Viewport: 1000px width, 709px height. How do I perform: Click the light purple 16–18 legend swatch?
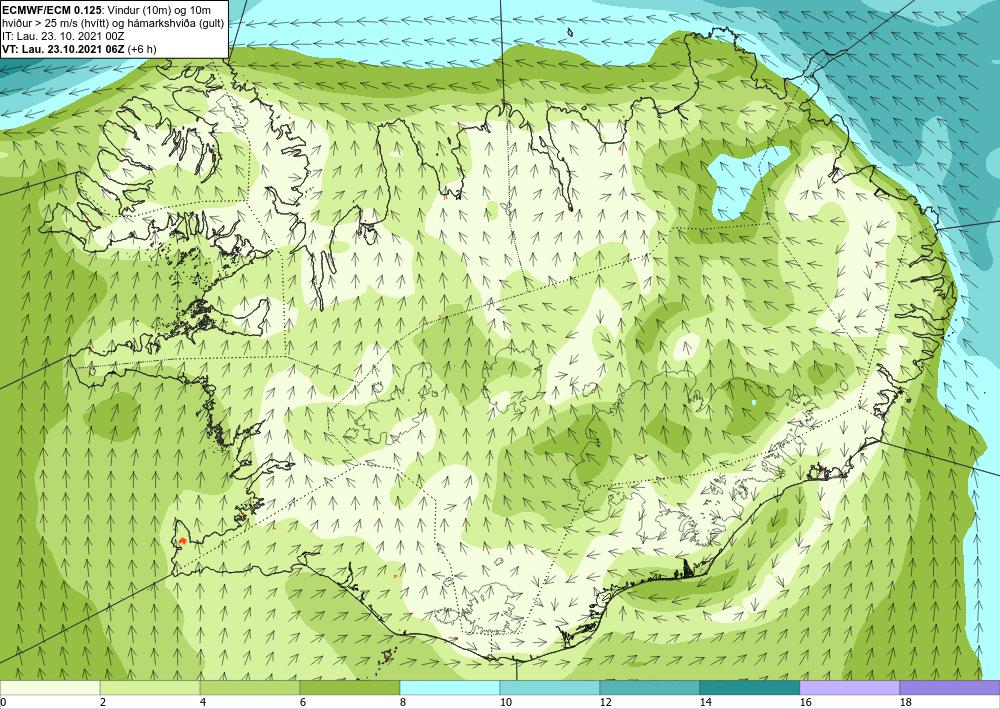coord(849,687)
